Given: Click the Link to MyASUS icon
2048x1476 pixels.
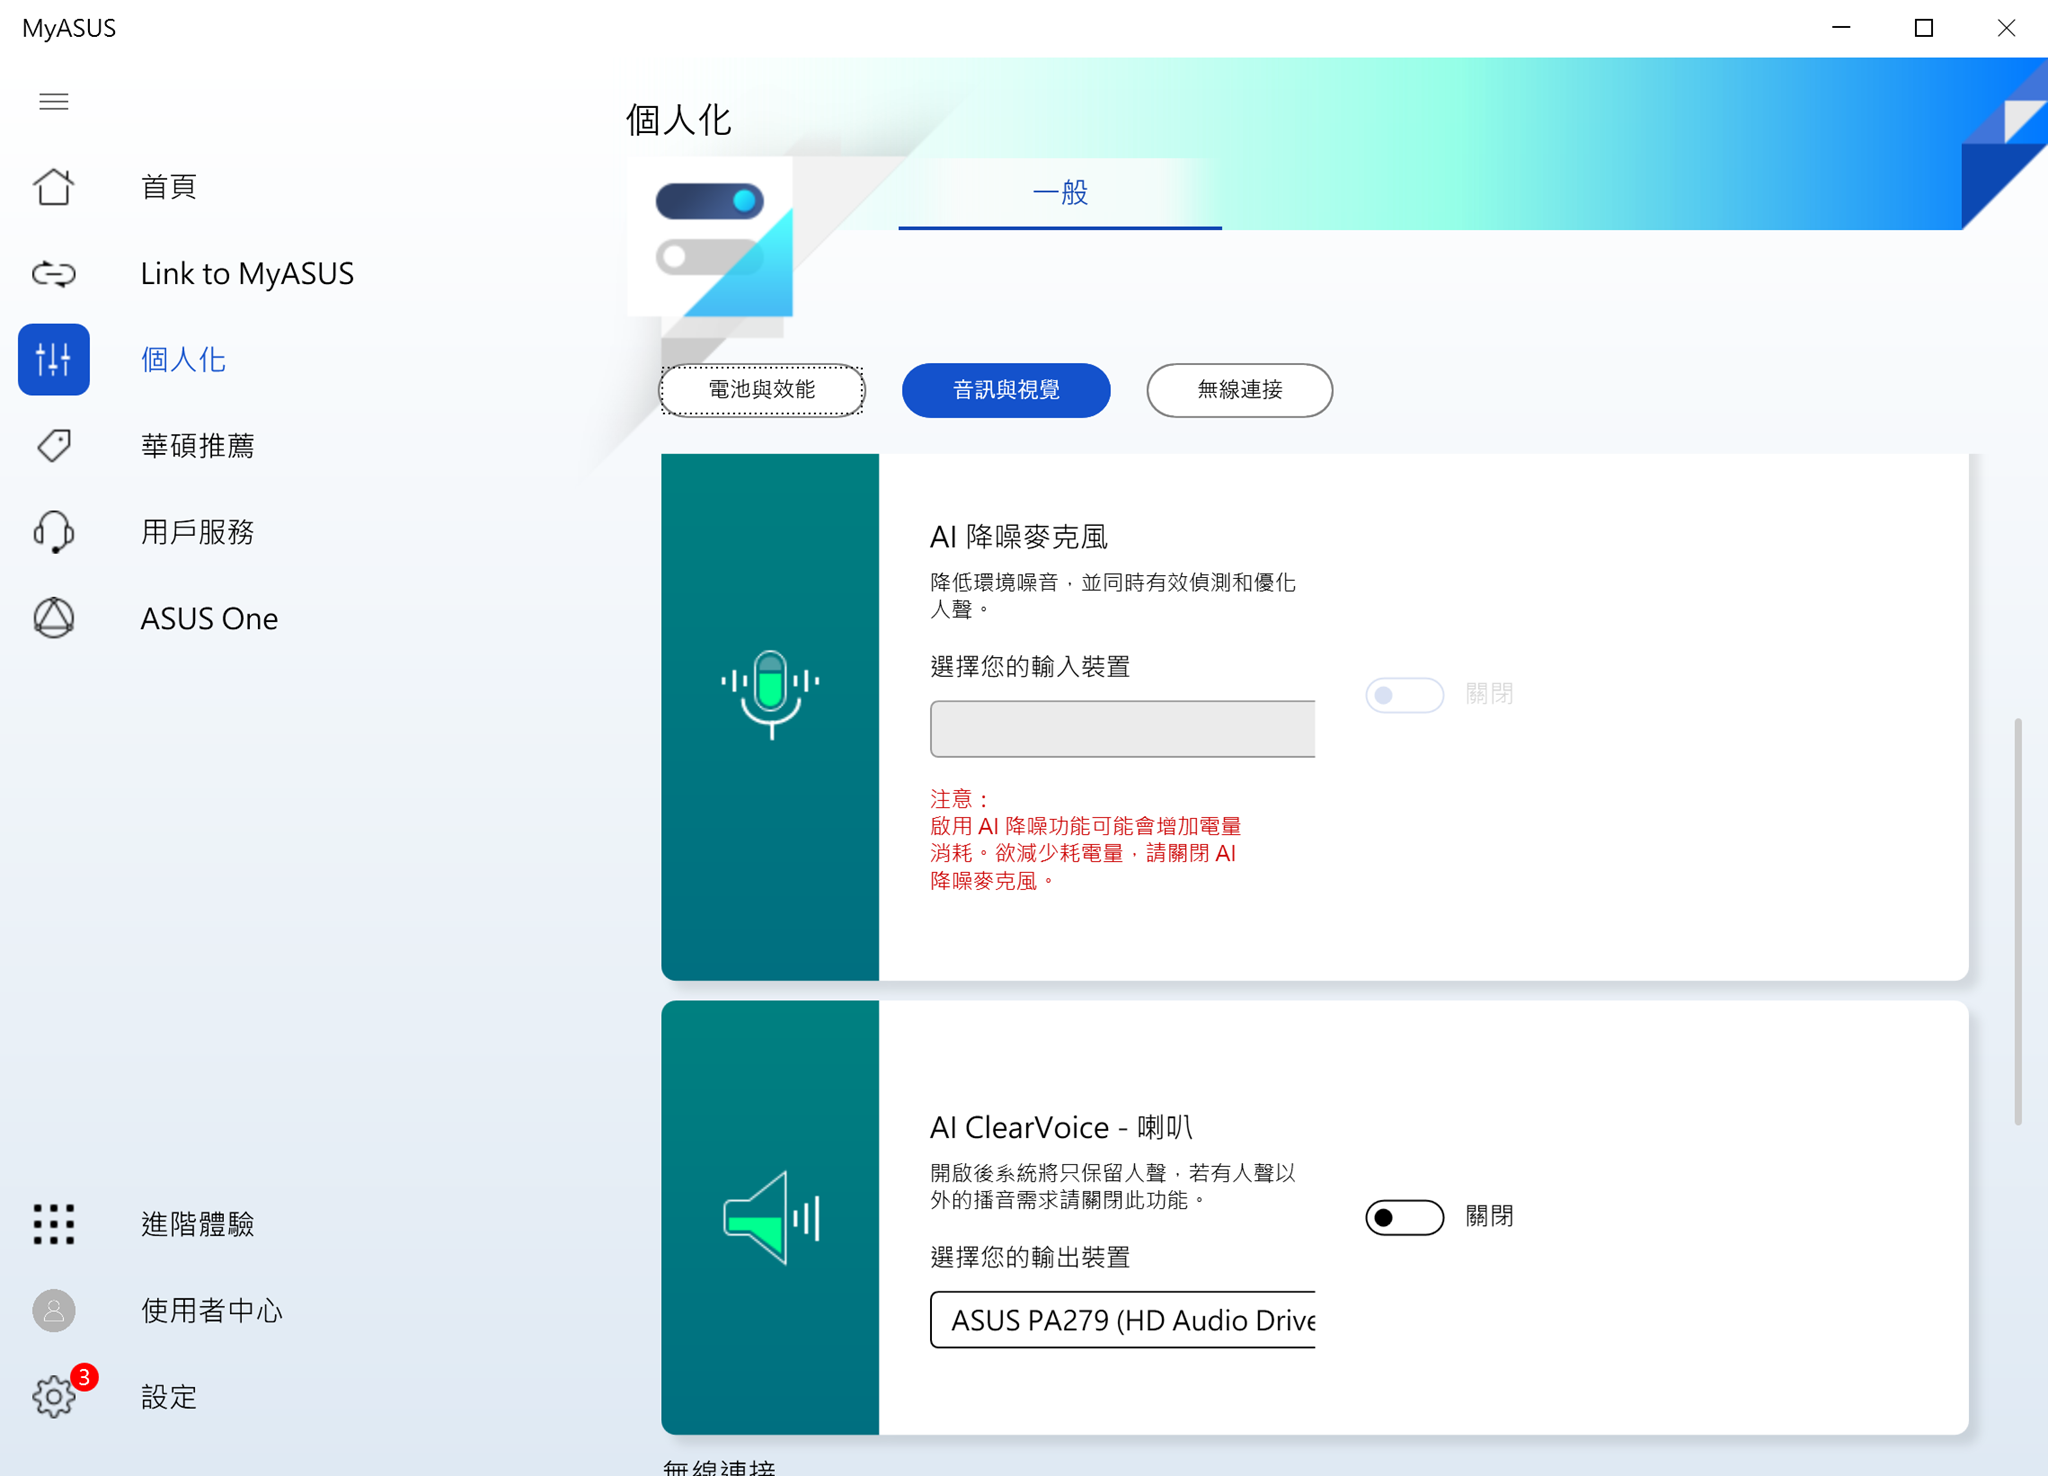Looking at the screenshot, I should click(x=54, y=273).
